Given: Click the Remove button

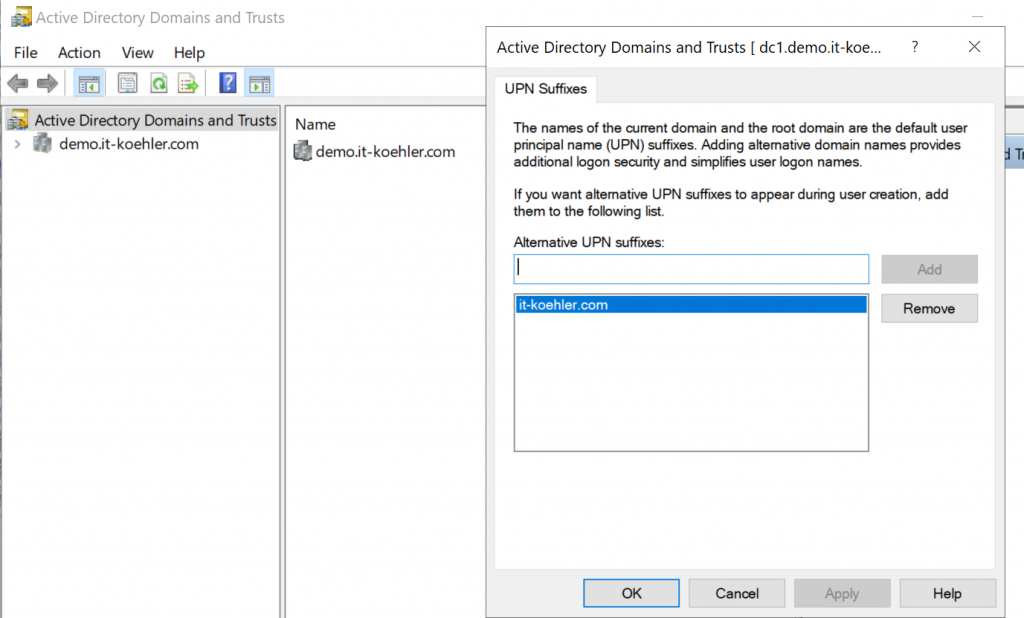Looking at the screenshot, I should click(x=929, y=308).
